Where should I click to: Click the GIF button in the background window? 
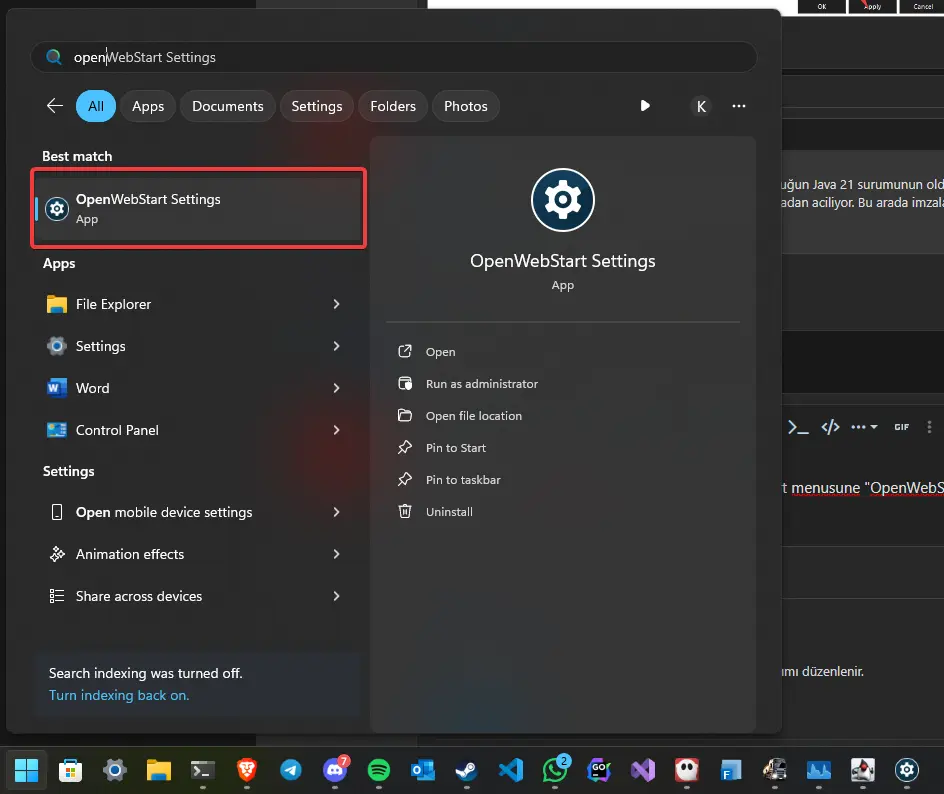(901, 427)
